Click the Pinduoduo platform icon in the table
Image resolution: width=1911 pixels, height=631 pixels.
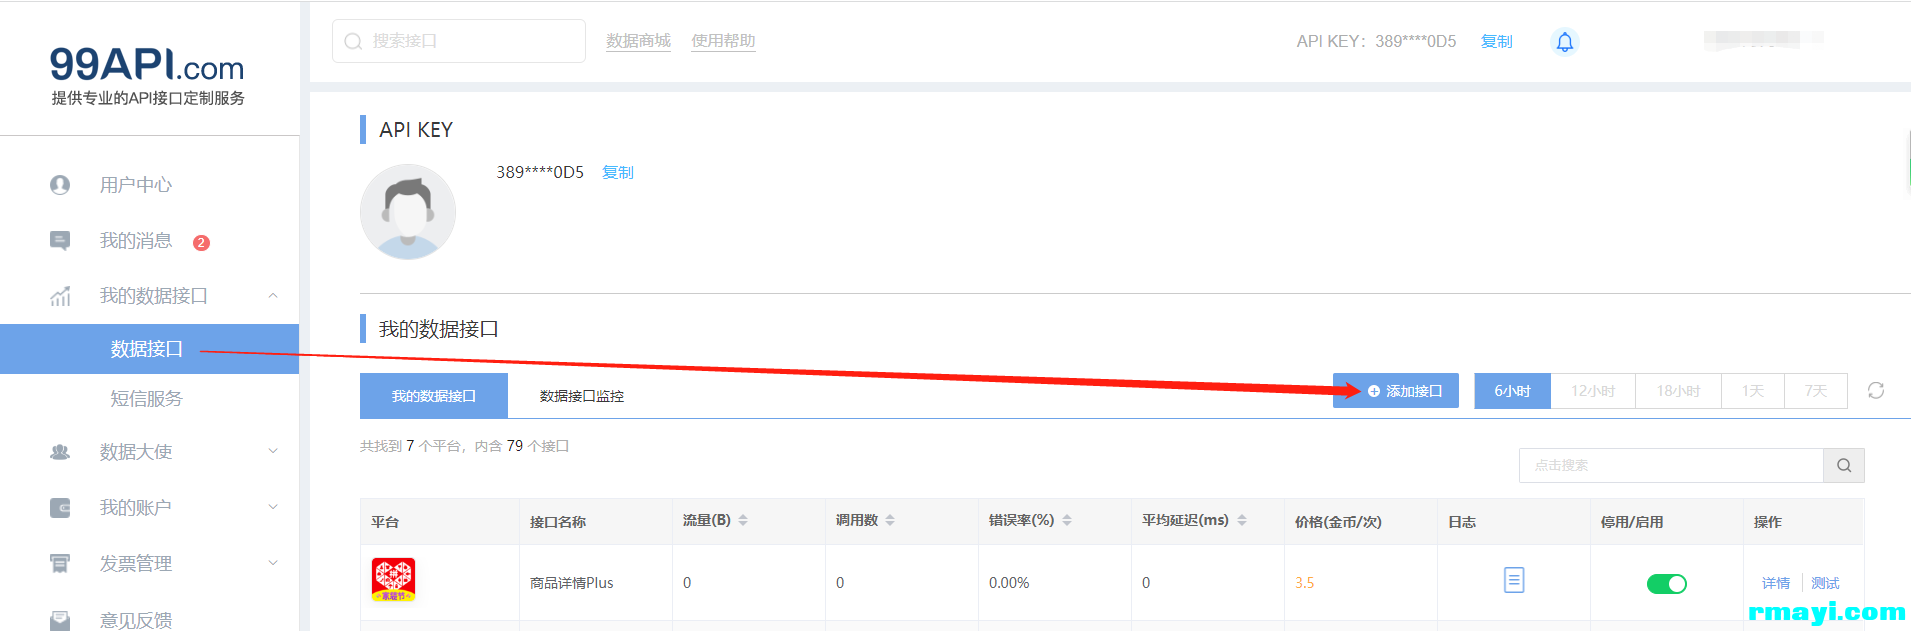click(x=393, y=580)
